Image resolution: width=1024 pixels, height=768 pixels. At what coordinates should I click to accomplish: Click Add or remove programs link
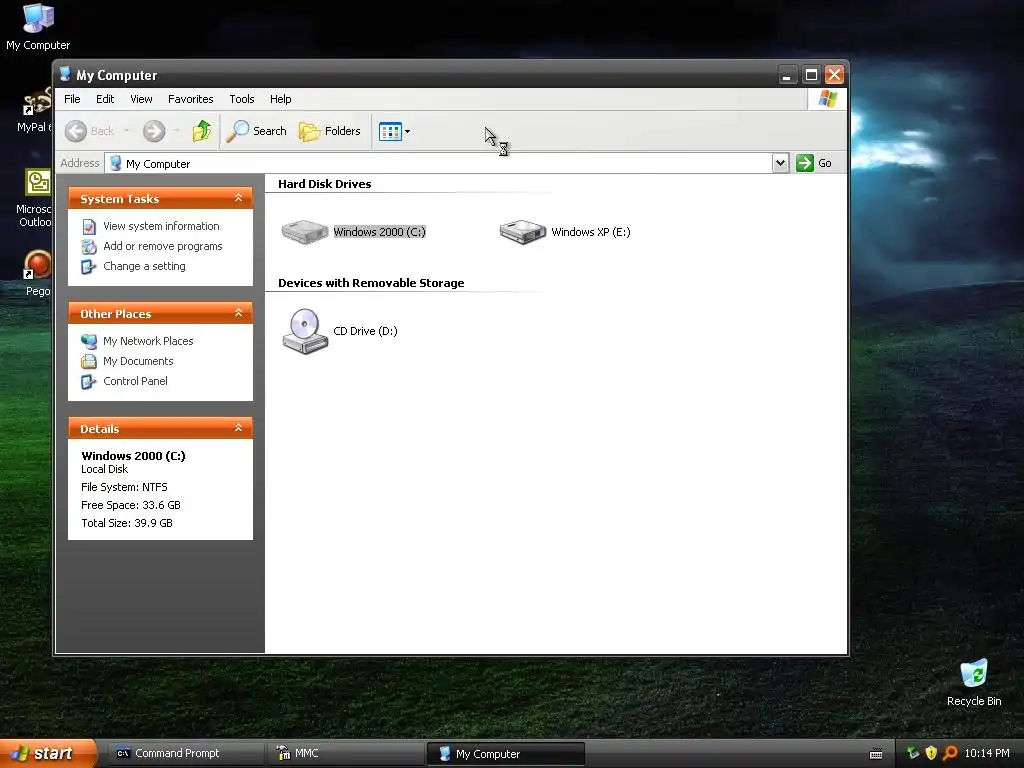pyautogui.click(x=163, y=246)
